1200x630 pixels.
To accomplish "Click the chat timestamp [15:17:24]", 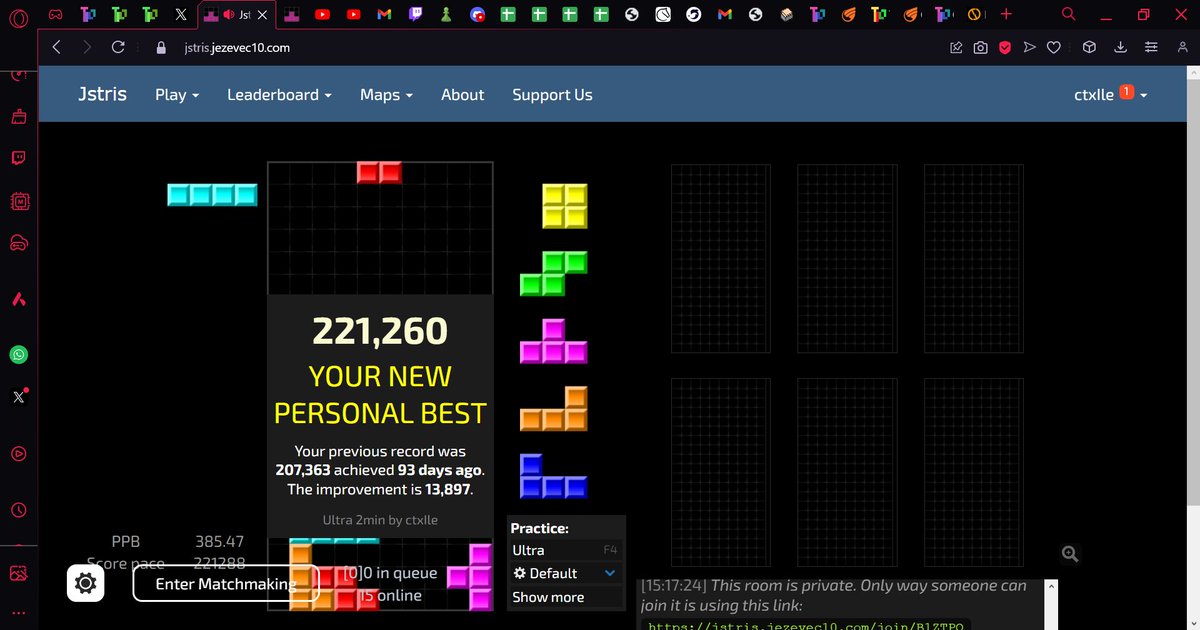I will [675, 585].
